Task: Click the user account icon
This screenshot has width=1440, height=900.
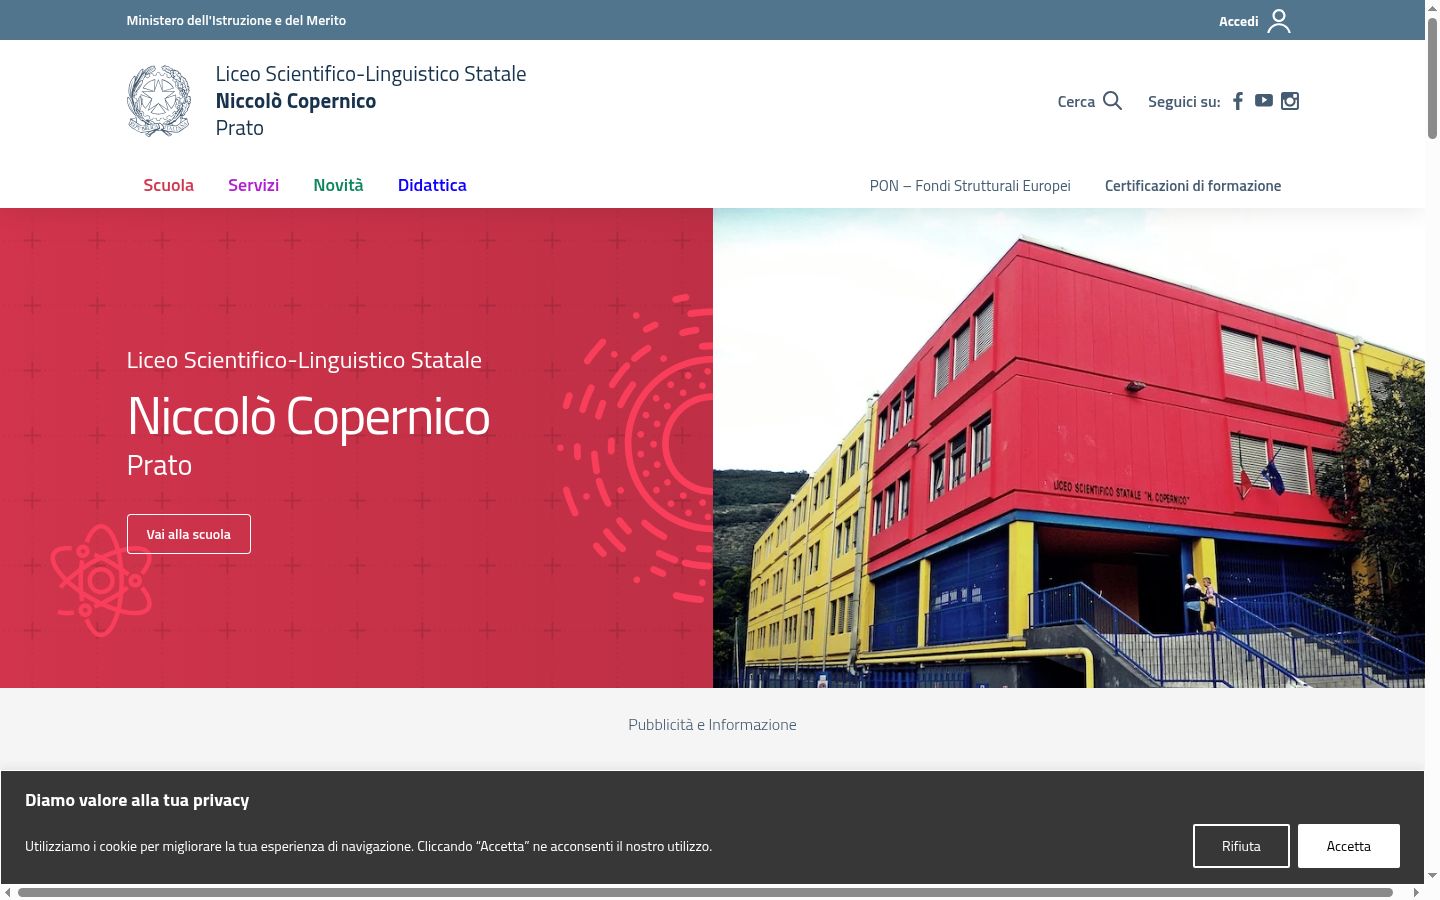Action: (x=1279, y=21)
